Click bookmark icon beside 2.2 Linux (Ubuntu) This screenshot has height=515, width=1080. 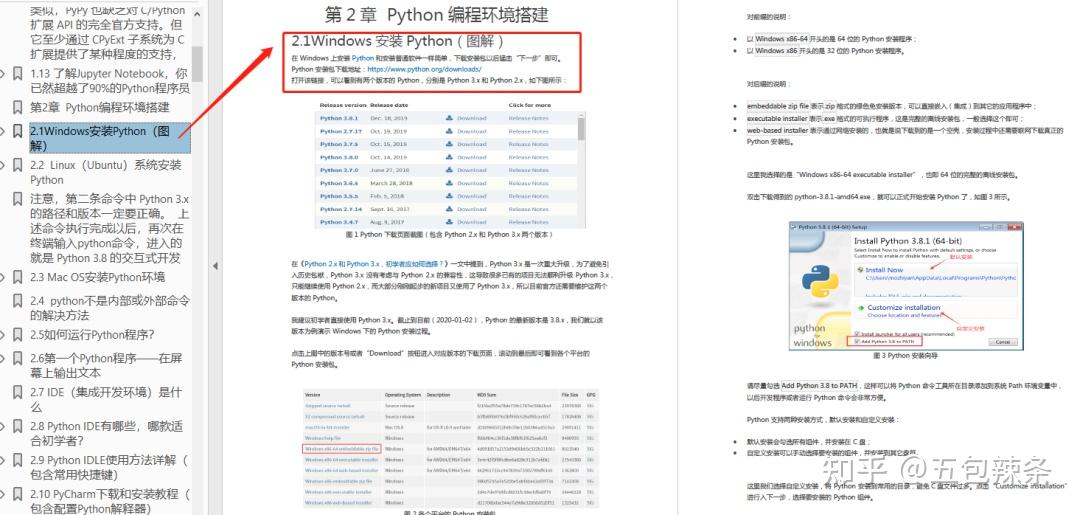pyautogui.click(x=17, y=165)
